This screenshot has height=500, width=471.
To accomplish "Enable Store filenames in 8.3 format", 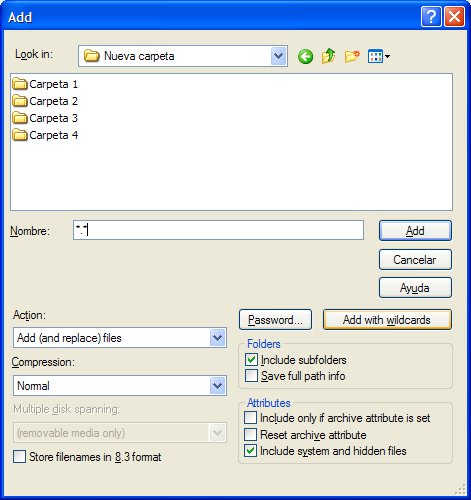I will pos(19,457).
